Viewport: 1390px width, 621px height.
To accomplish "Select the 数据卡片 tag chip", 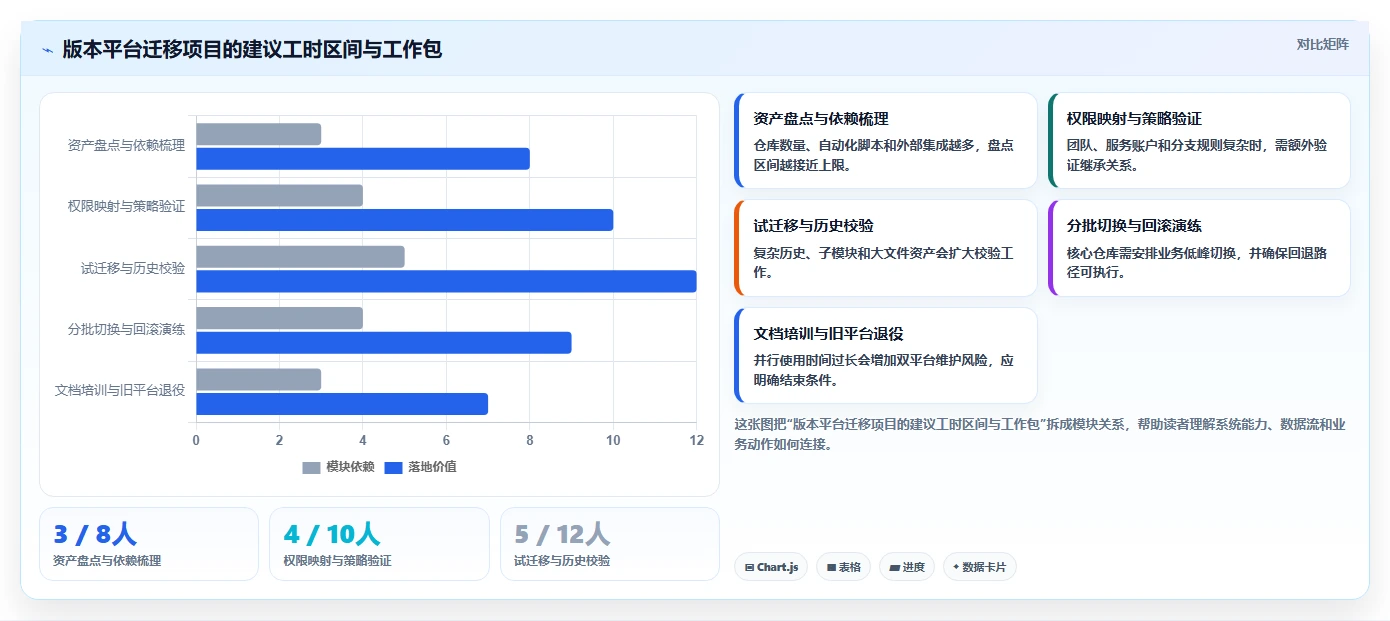I will click(x=980, y=567).
